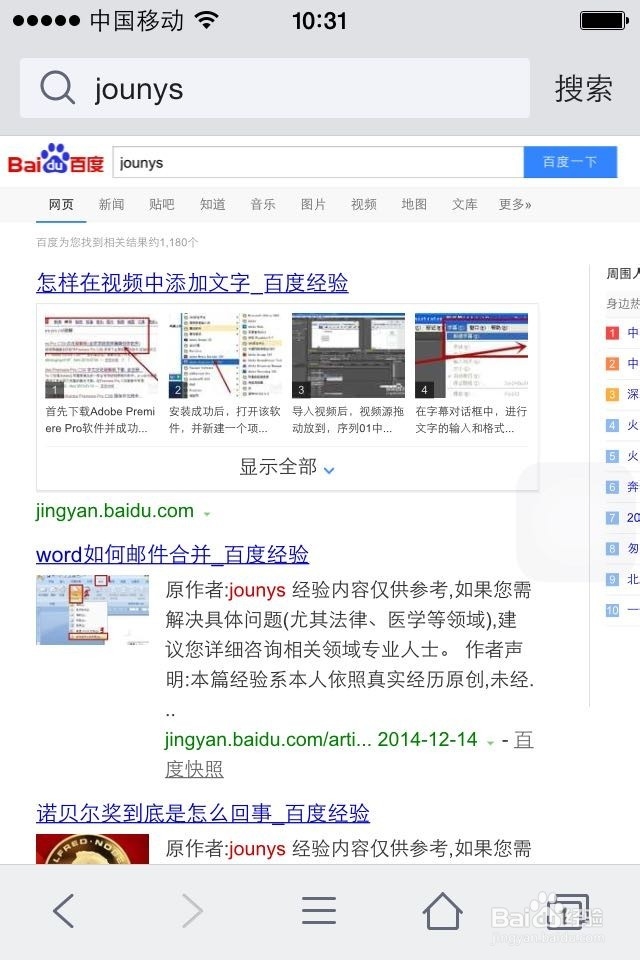The width and height of the screenshot is (640, 960).
Task: Open step 2 thumbnail about 安装成功后
Action: point(225,355)
